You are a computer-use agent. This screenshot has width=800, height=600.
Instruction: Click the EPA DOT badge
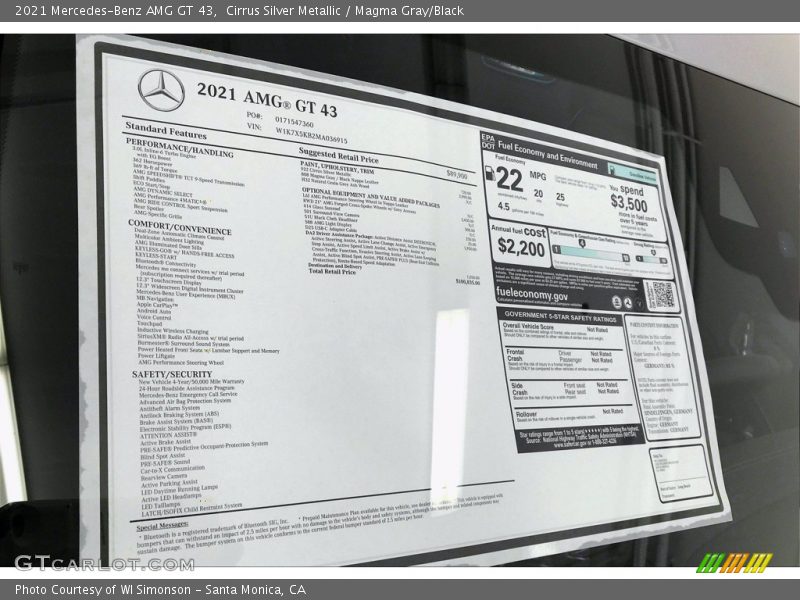click(488, 141)
